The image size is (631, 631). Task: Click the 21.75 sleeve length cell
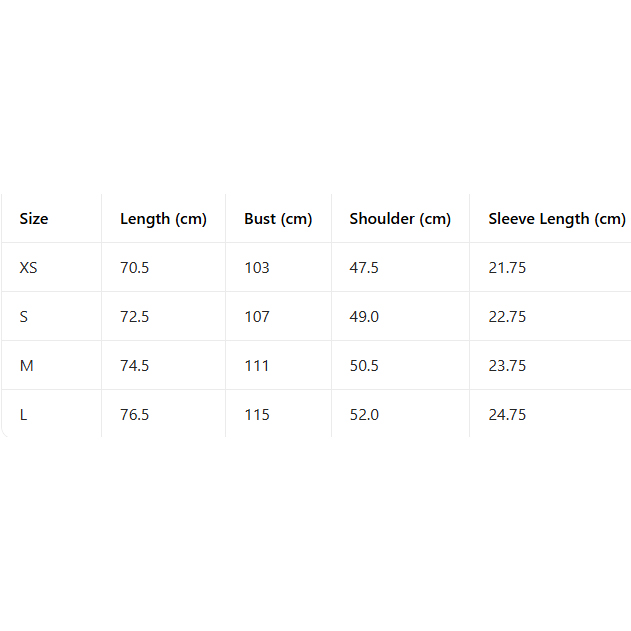point(507,268)
